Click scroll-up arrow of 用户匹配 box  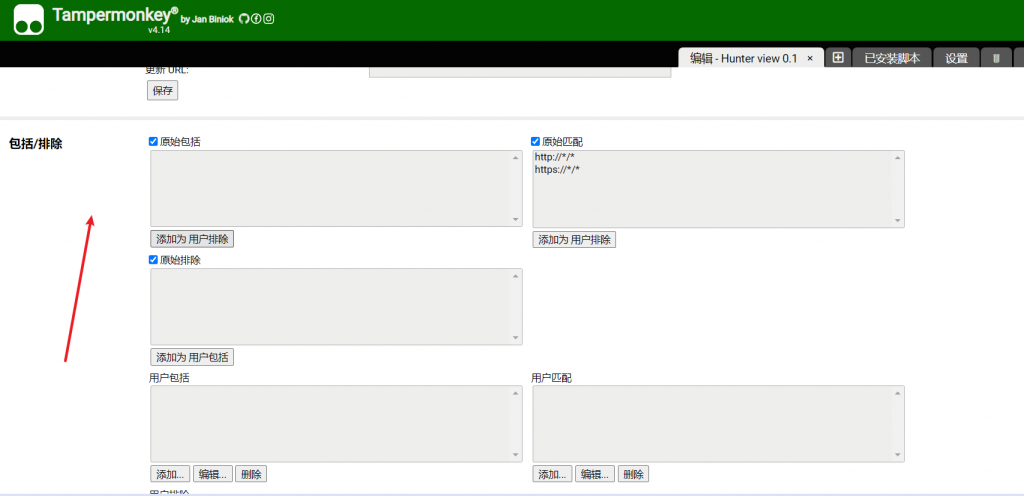(x=897, y=392)
